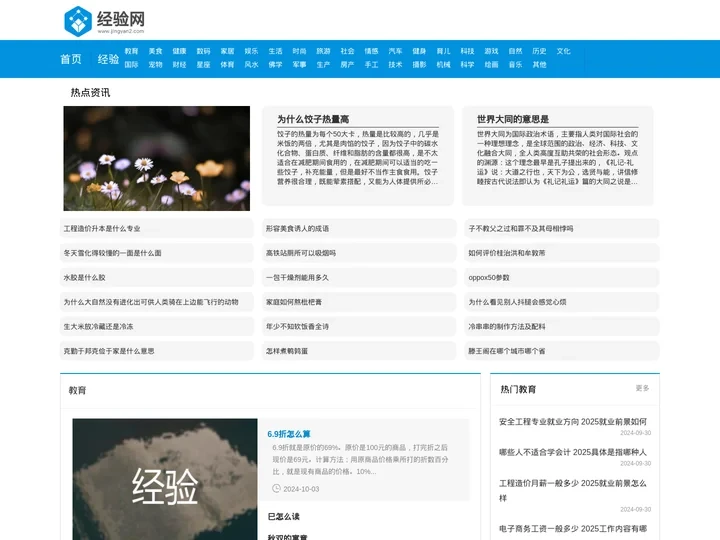
Task: Go to the 健康 category
Action: [180, 51]
